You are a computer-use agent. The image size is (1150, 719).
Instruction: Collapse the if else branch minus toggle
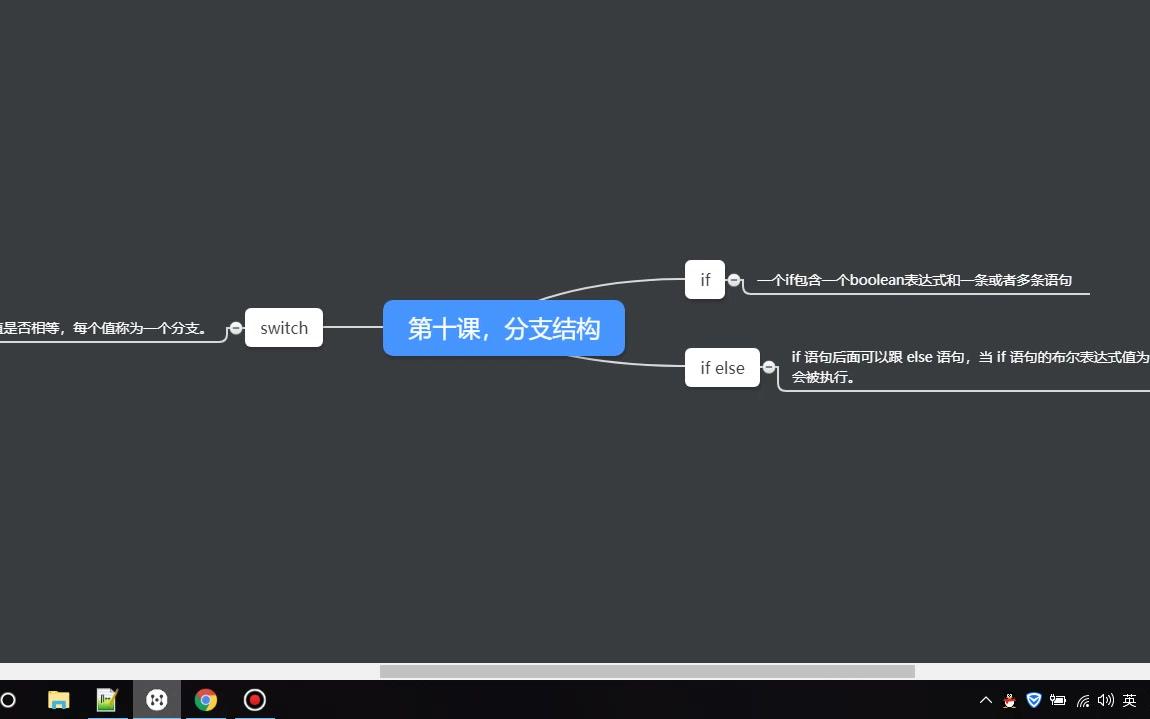[770, 368]
